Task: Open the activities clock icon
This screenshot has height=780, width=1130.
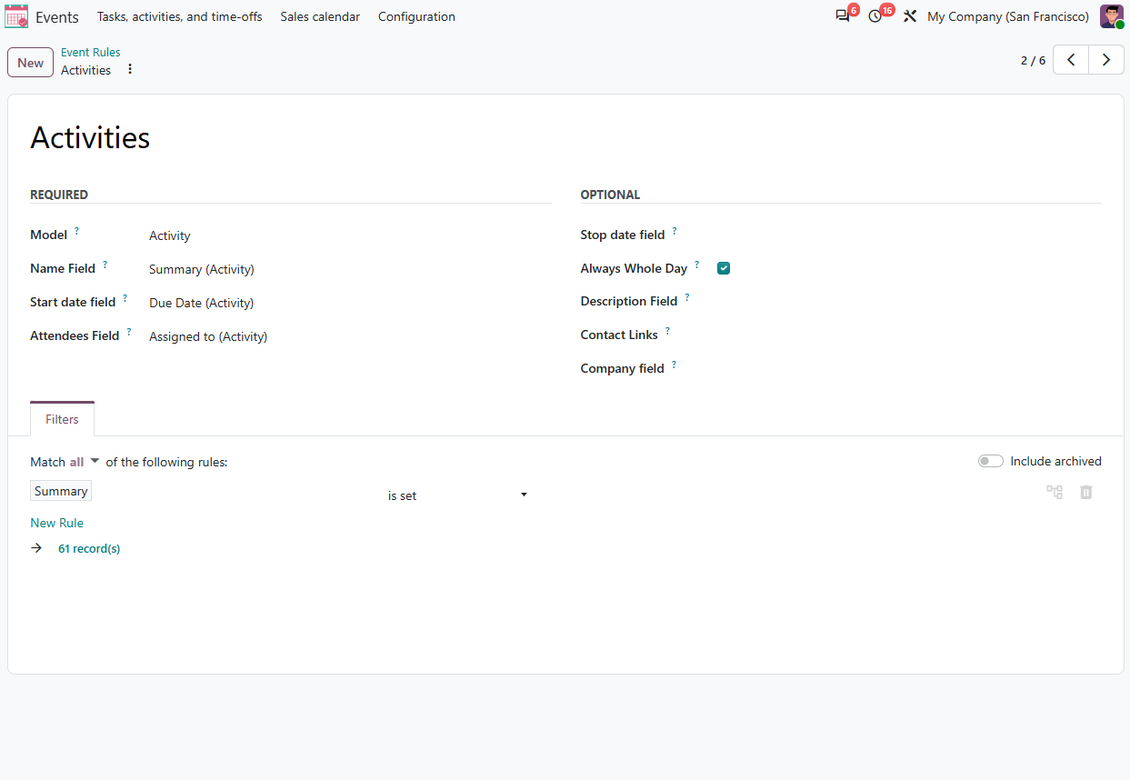Action: click(x=875, y=16)
